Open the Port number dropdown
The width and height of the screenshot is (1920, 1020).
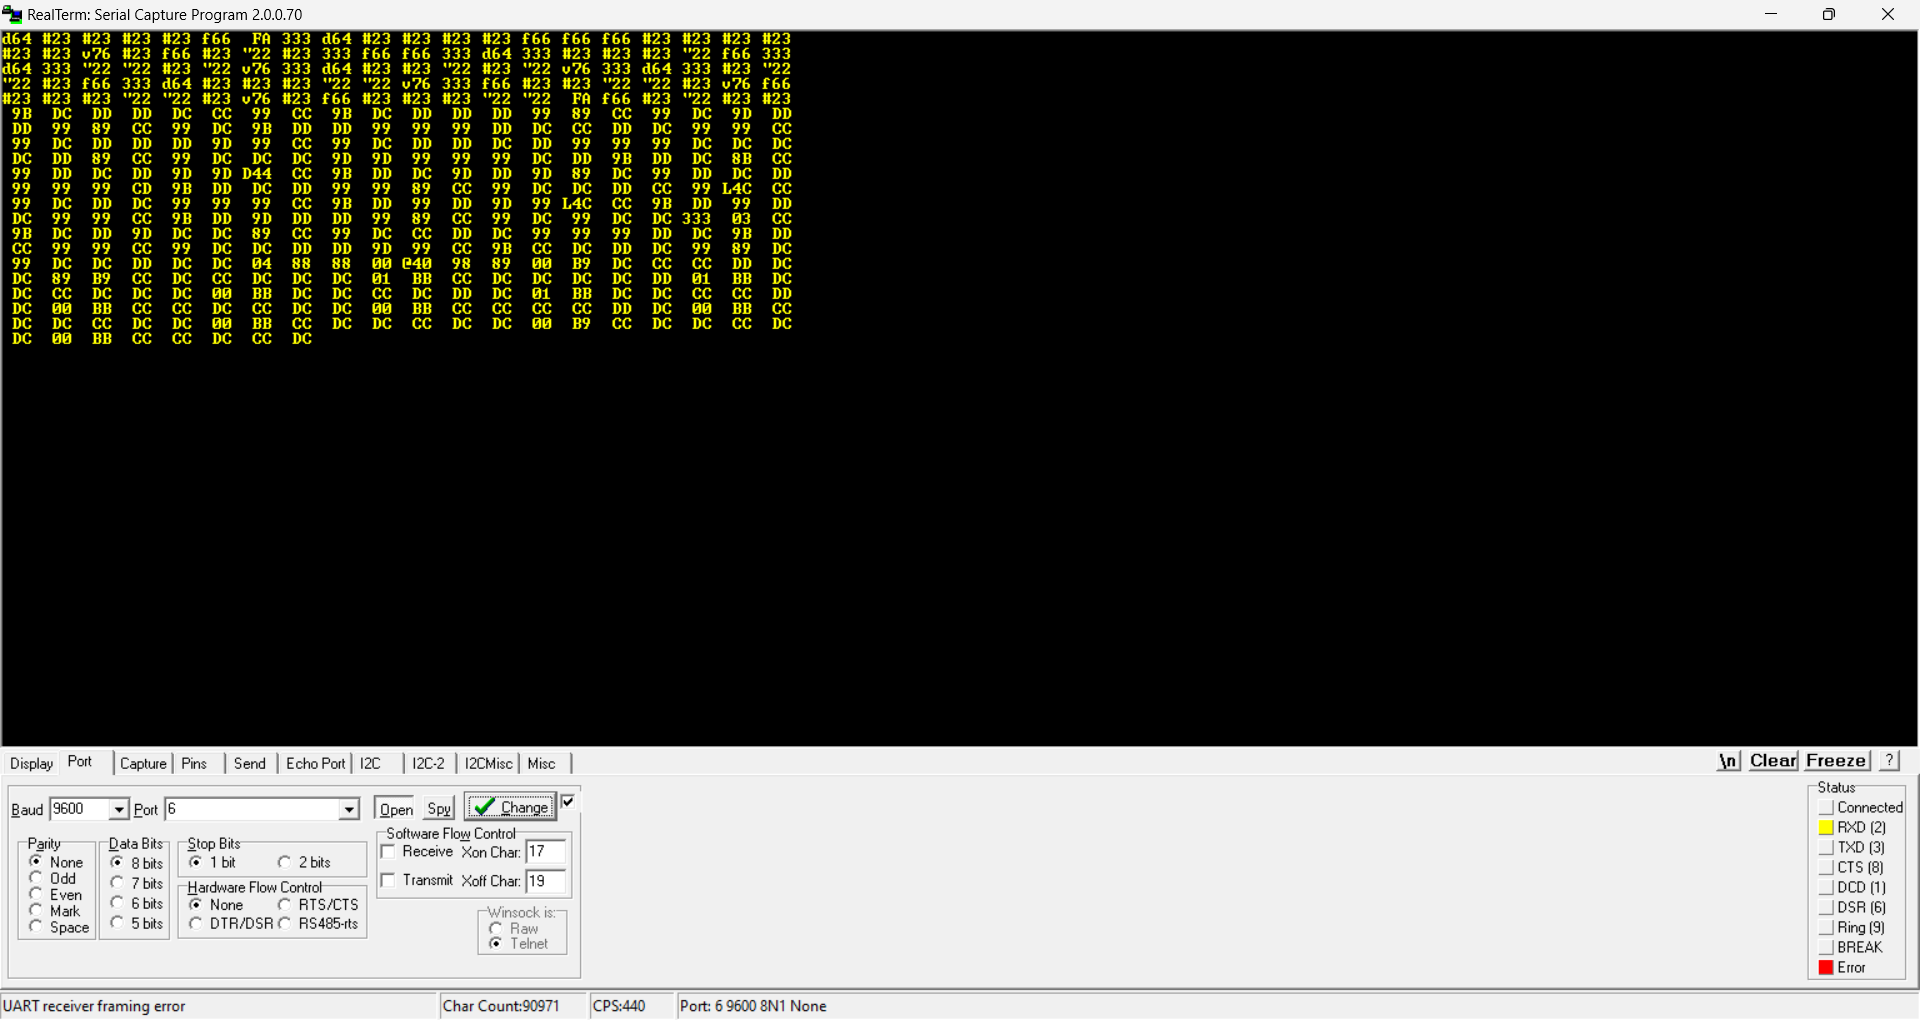pyautogui.click(x=349, y=809)
